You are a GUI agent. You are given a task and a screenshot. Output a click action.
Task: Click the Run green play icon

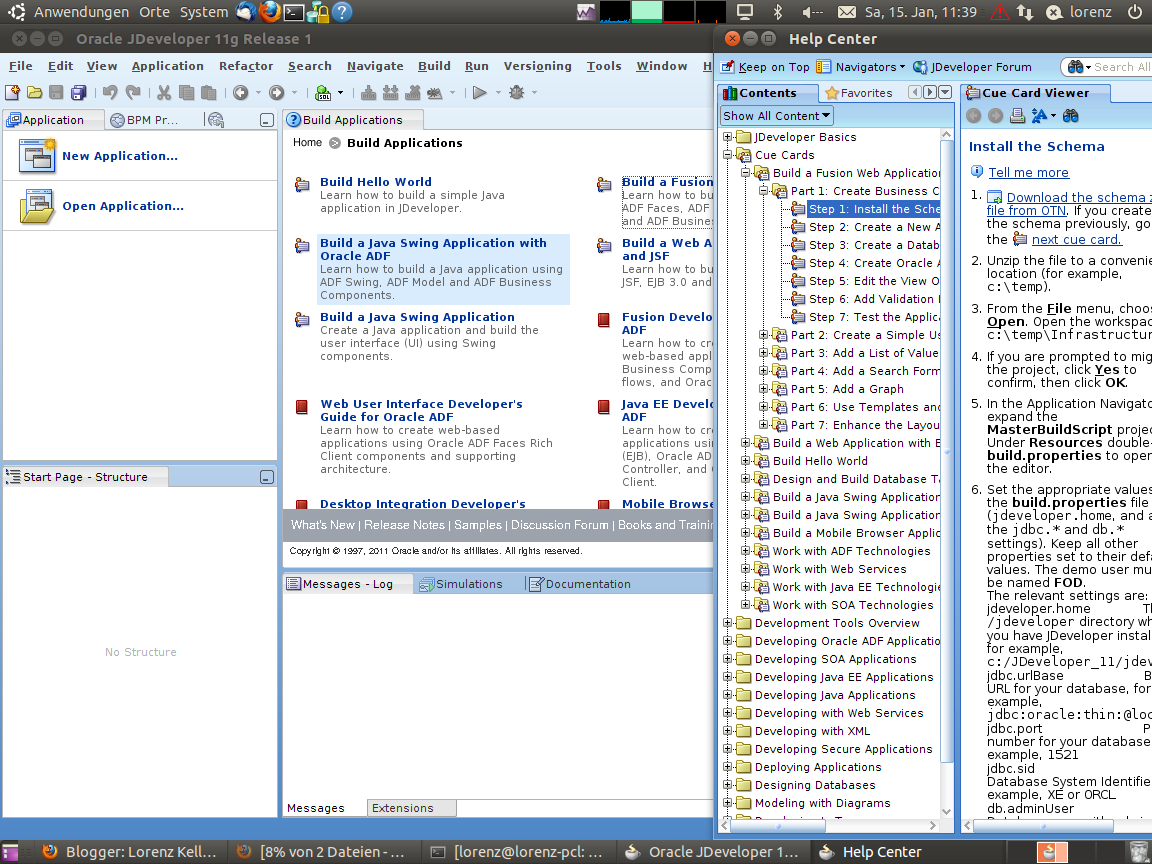(x=480, y=93)
